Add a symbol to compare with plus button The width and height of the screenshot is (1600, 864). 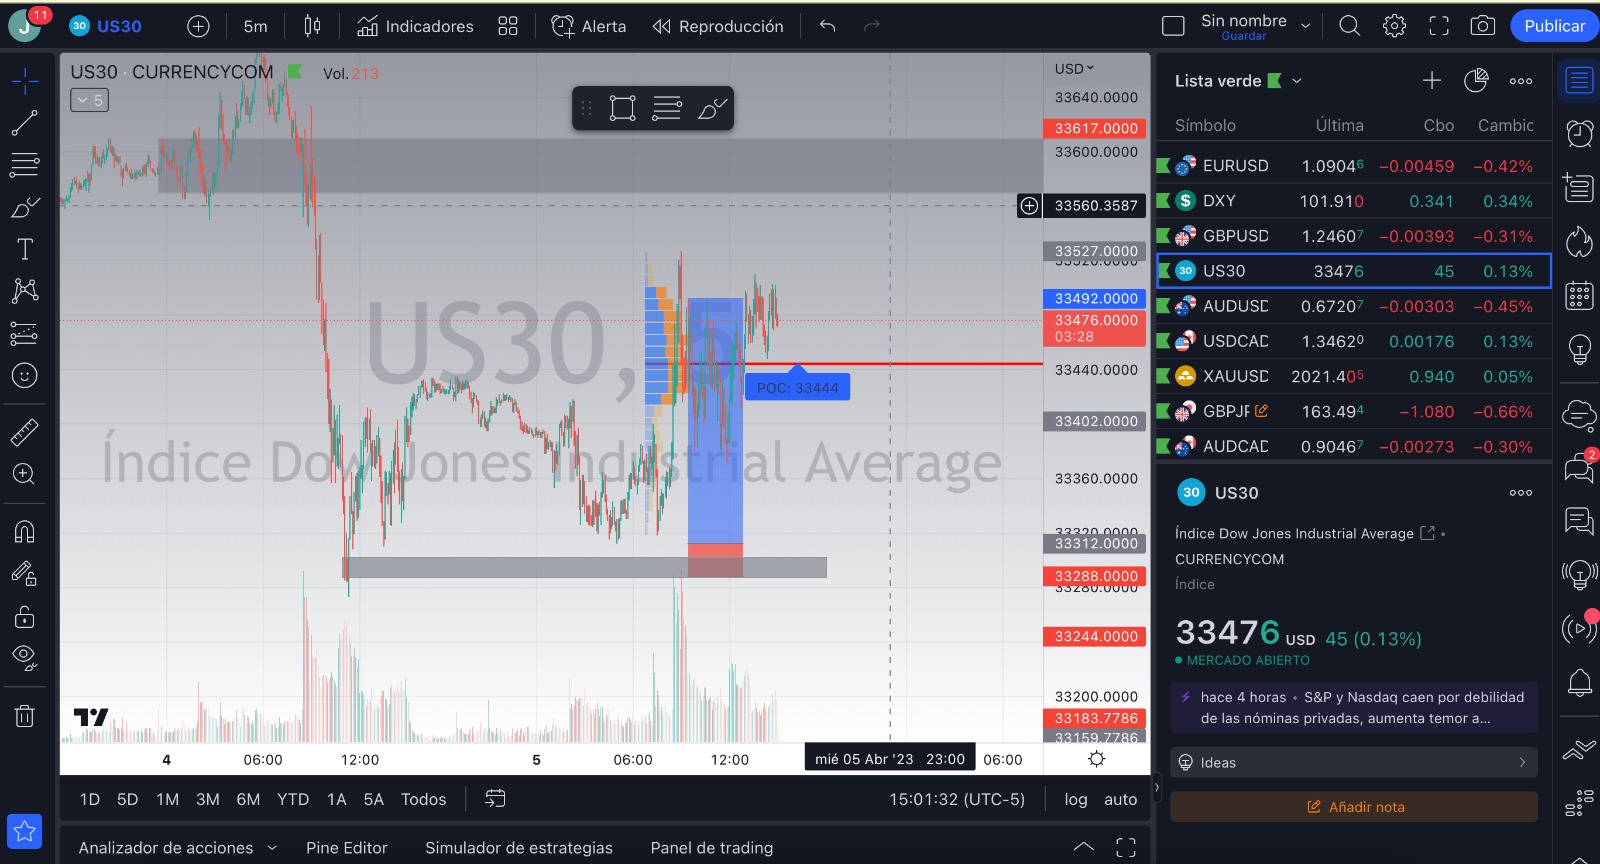pos(199,26)
